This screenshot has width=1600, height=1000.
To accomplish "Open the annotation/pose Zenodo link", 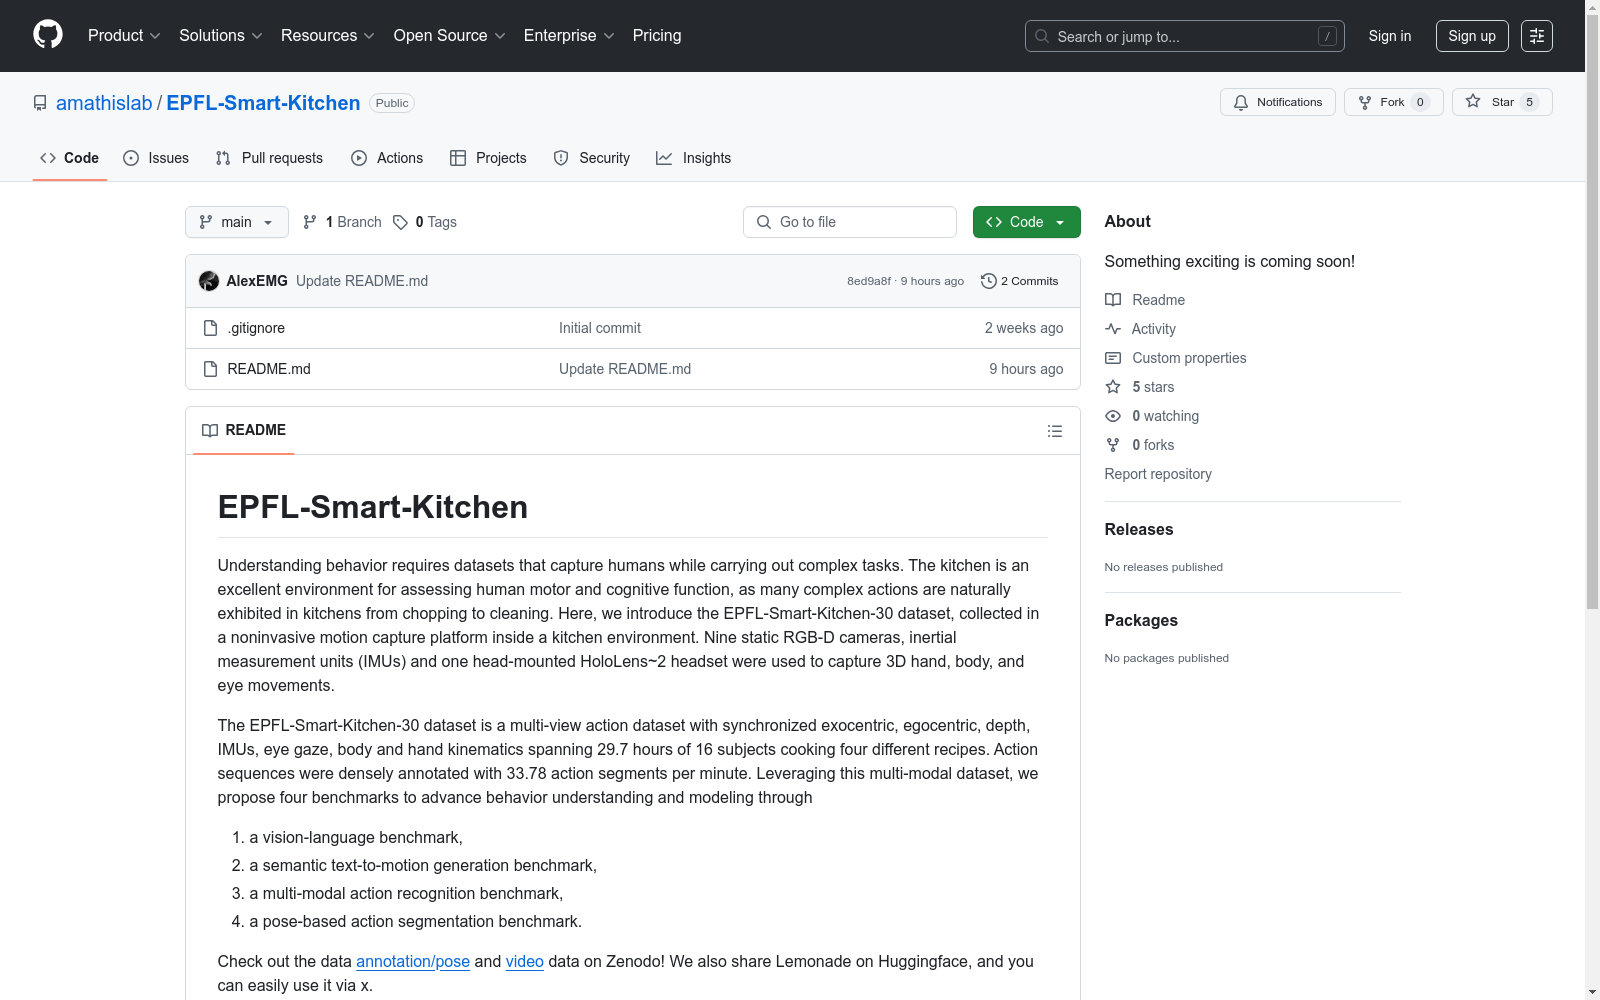I will pyautogui.click(x=413, y=961).
